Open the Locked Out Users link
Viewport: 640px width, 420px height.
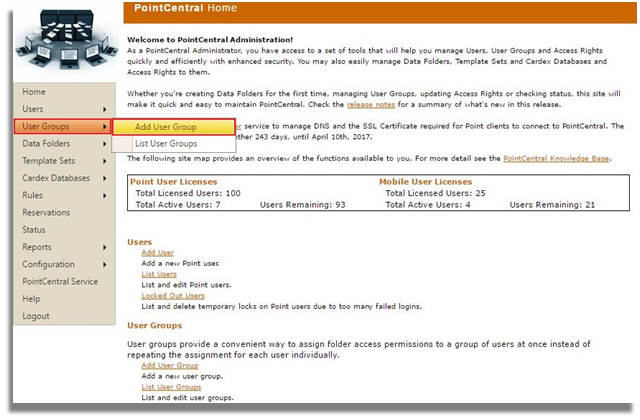(173, 296)
